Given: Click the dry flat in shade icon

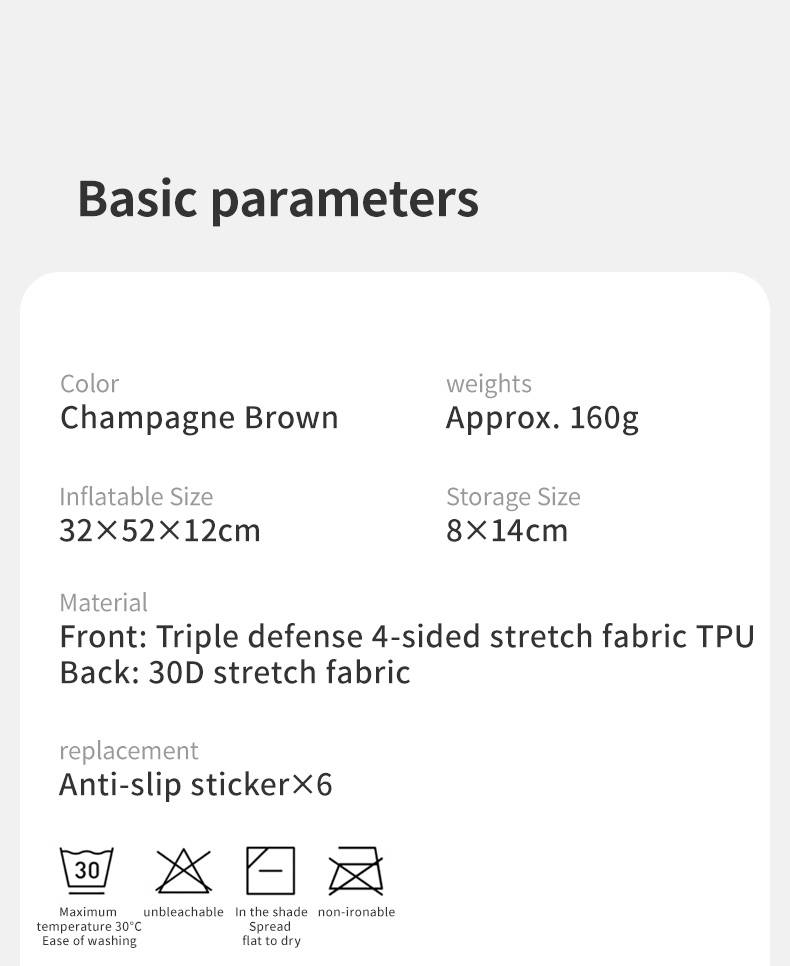Looking at the screenshot, I should click(x=271, y=871).
